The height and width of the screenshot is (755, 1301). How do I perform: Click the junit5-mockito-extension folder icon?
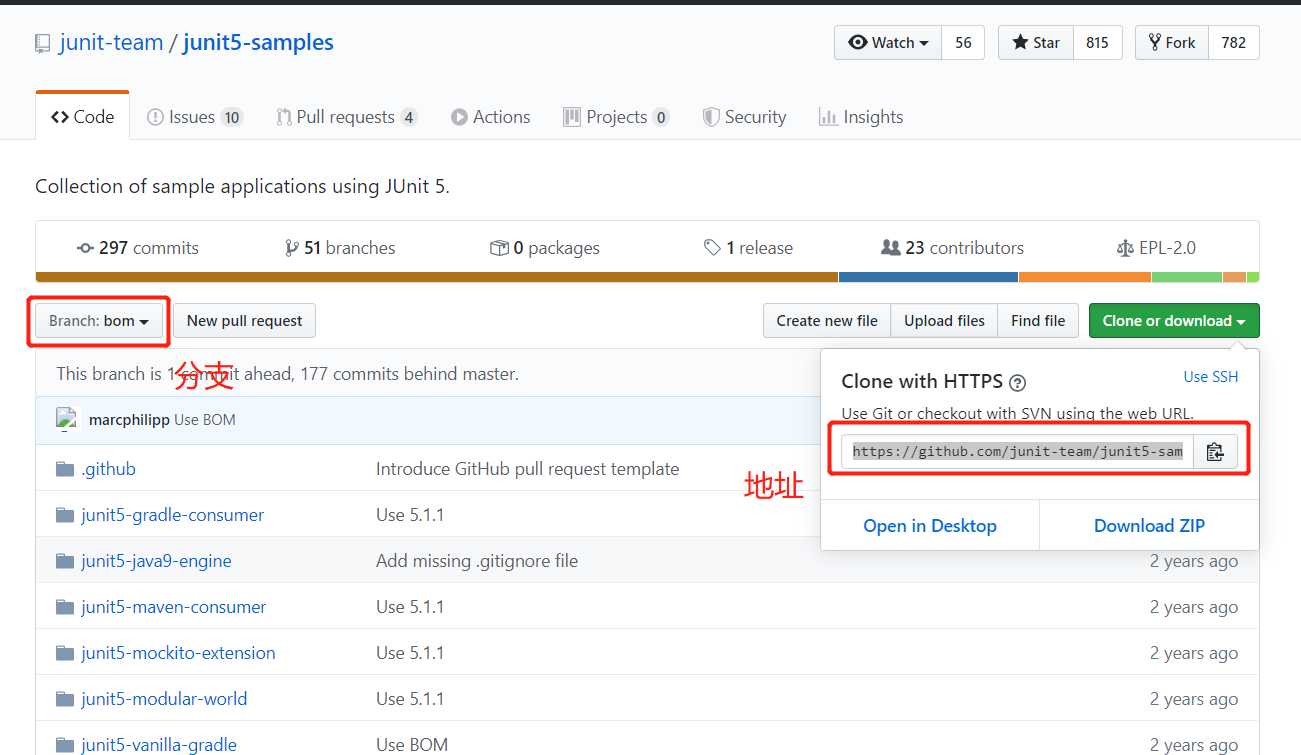(65, 653)
